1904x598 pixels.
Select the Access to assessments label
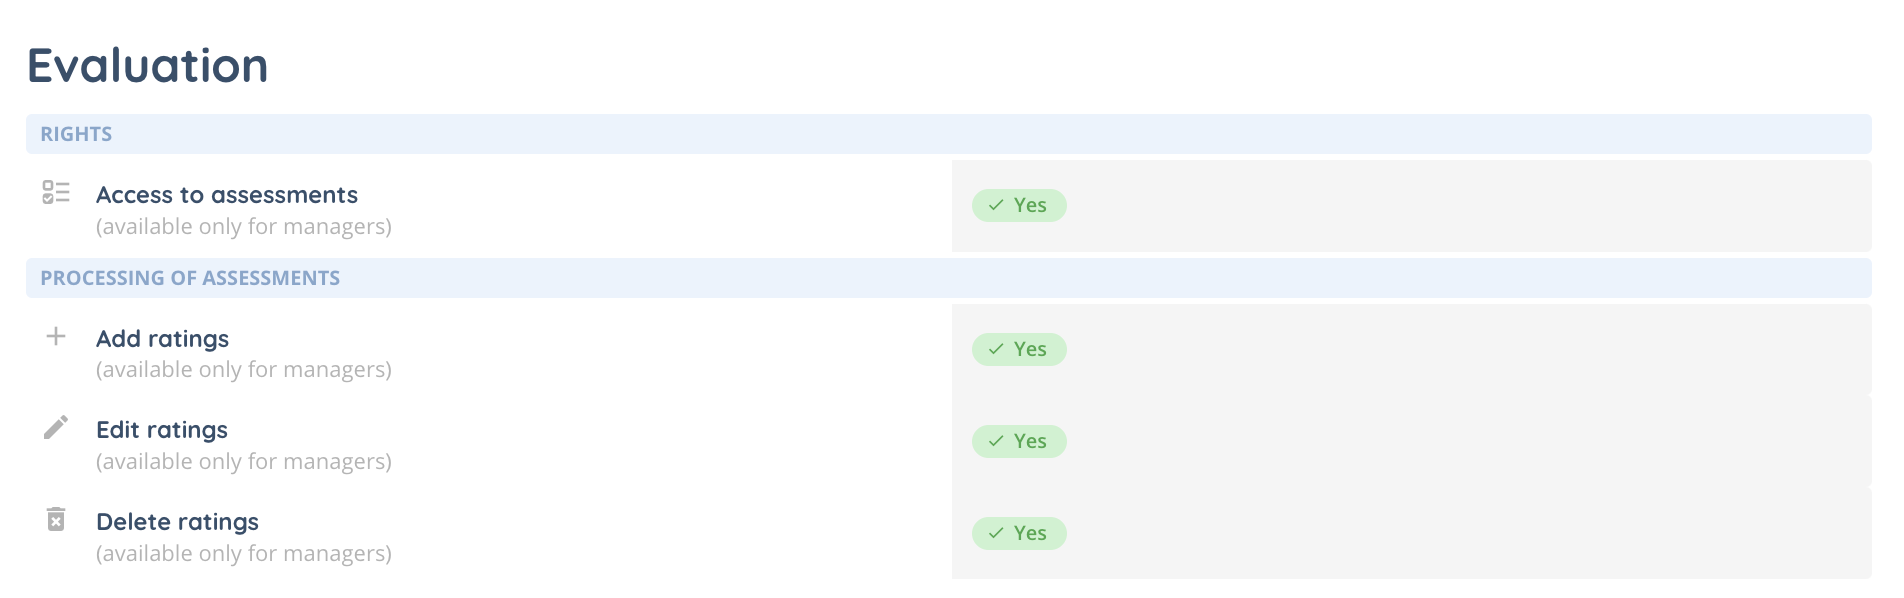(227, 195)
